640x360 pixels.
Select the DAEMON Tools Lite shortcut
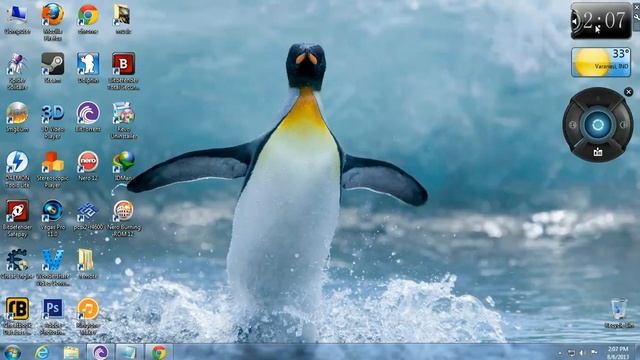tap(17, 169)
